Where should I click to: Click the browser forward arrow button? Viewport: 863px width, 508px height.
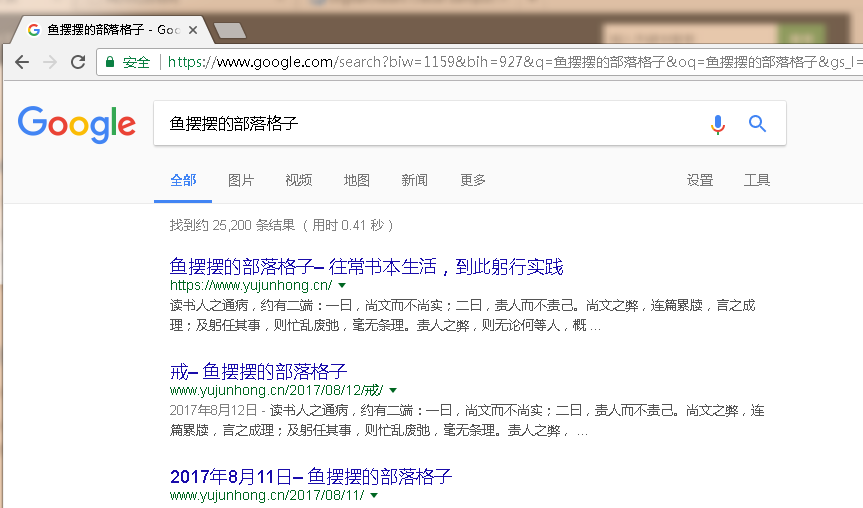[x=50, y=62]
